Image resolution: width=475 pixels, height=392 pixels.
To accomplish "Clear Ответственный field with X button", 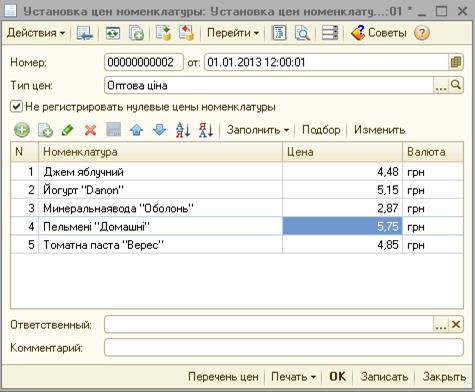I will click(456, 324).
